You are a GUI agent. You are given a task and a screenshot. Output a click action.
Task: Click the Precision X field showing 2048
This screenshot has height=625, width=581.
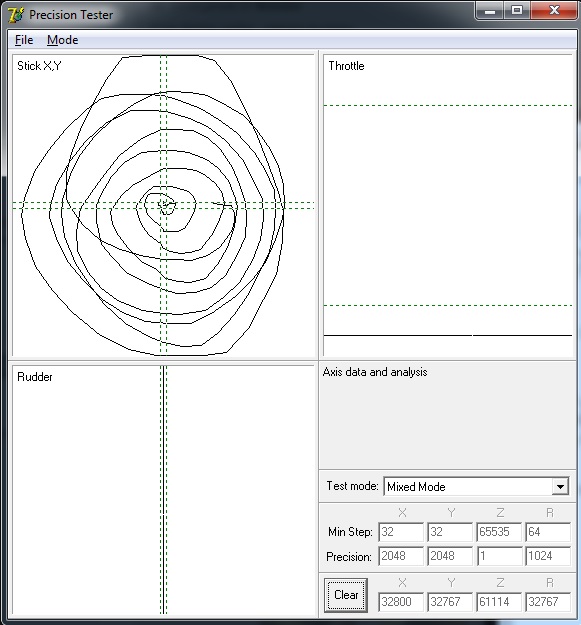pos(401,556)
